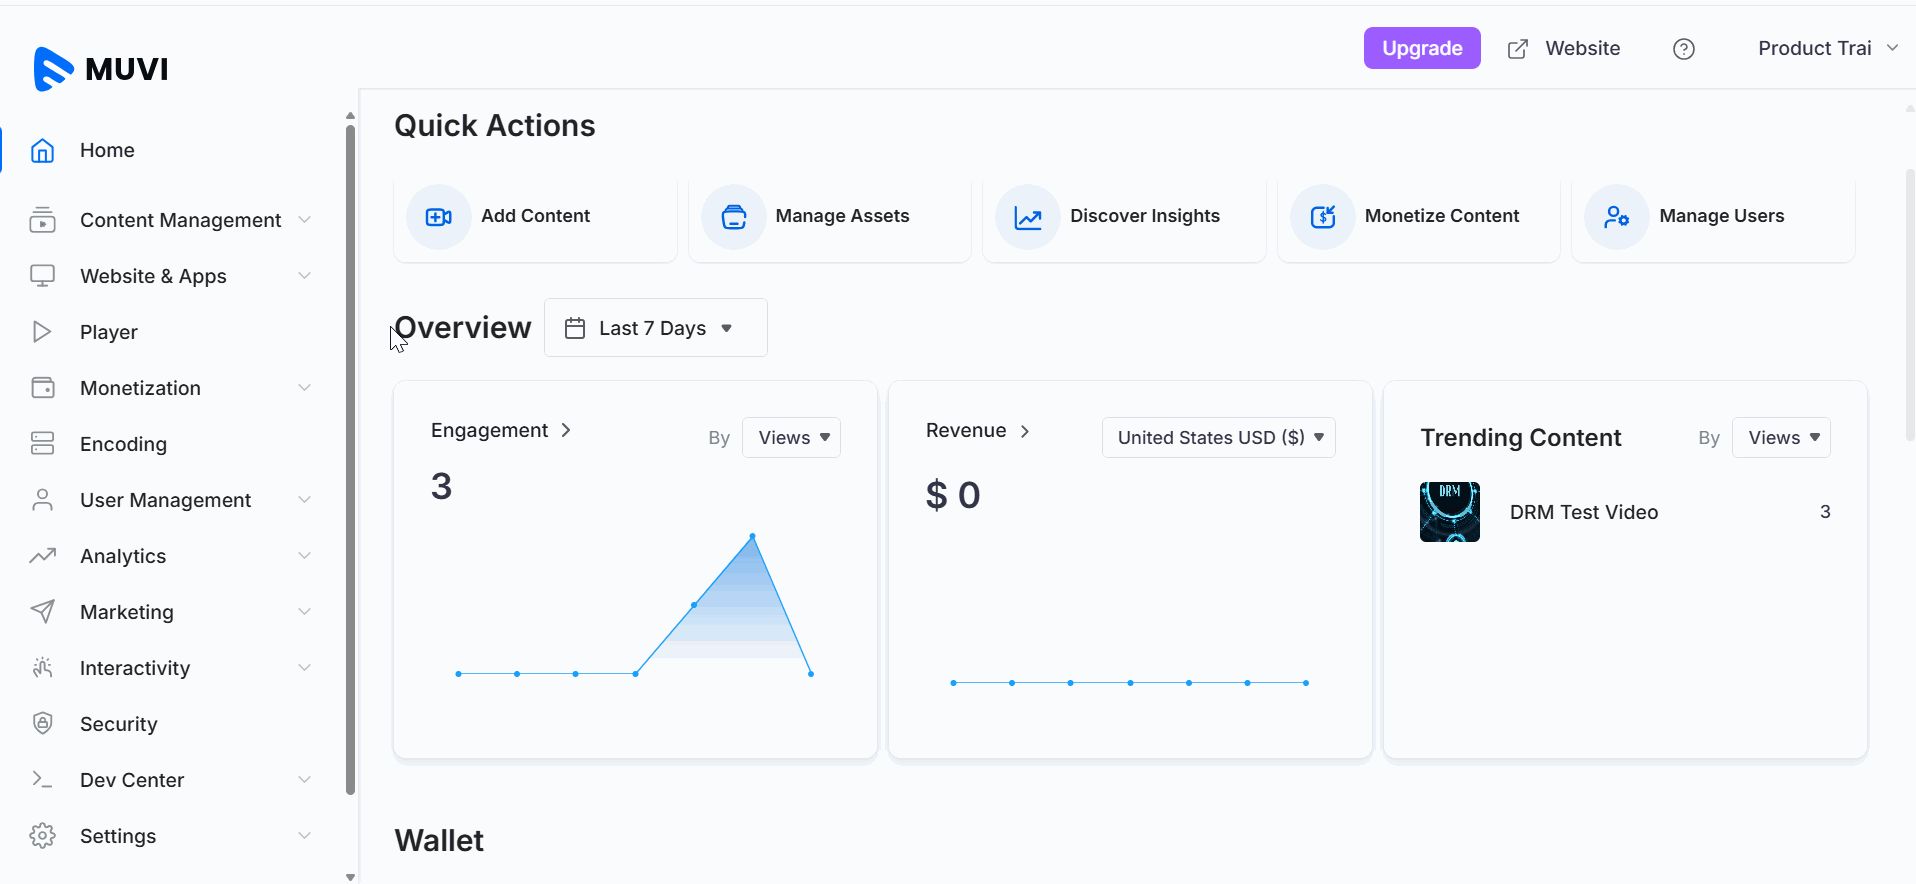Click the Encoding sidebar icon
The width and height of the screenshot is (1916, 884).
pos(42,444)
